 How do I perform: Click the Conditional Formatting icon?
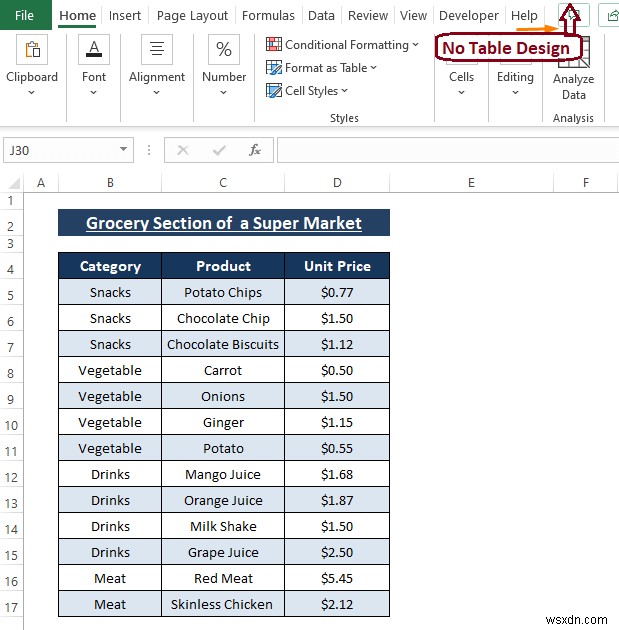point(274,44)
